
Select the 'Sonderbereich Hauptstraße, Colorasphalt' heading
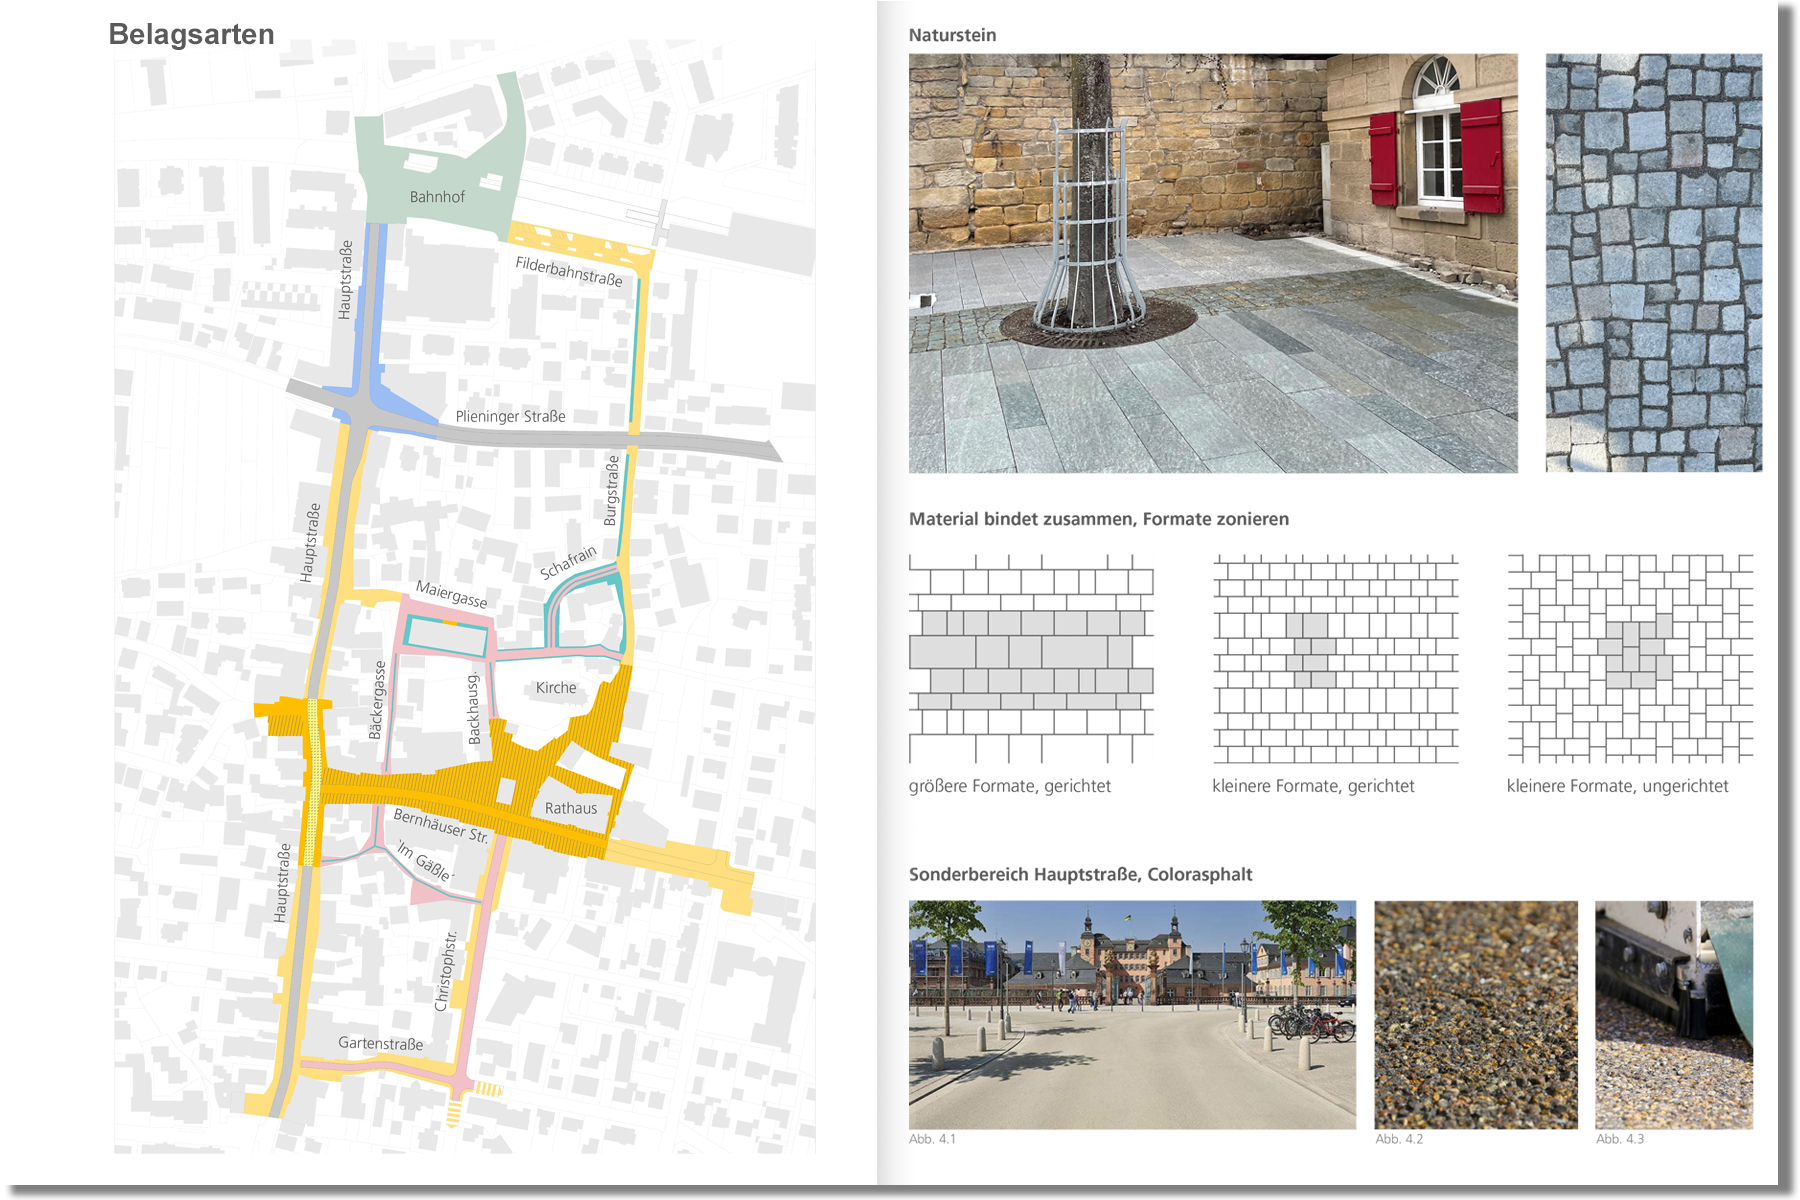pyautogui.click(x=1080, y=874)
